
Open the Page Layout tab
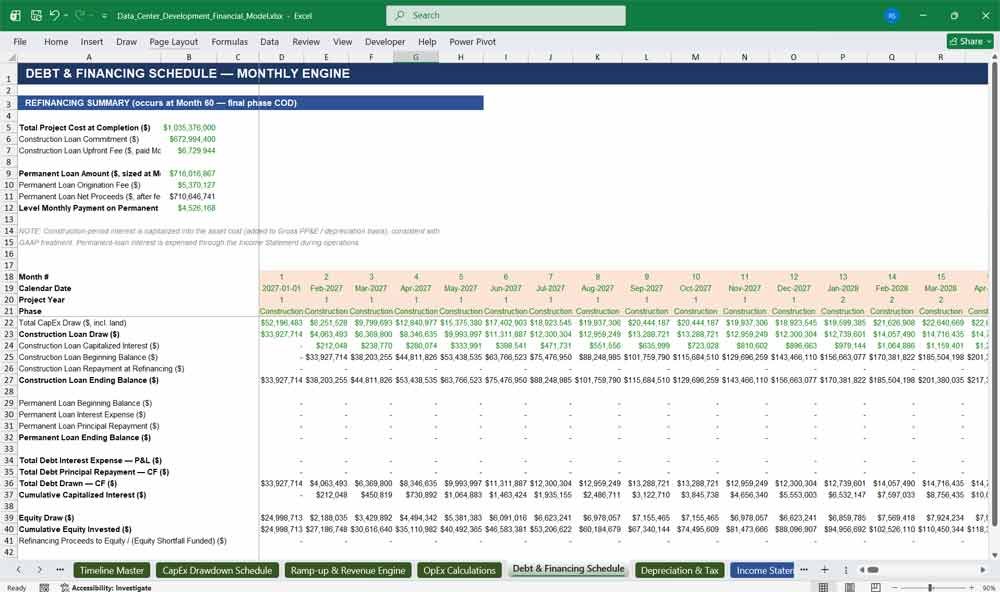click(173, 41)
